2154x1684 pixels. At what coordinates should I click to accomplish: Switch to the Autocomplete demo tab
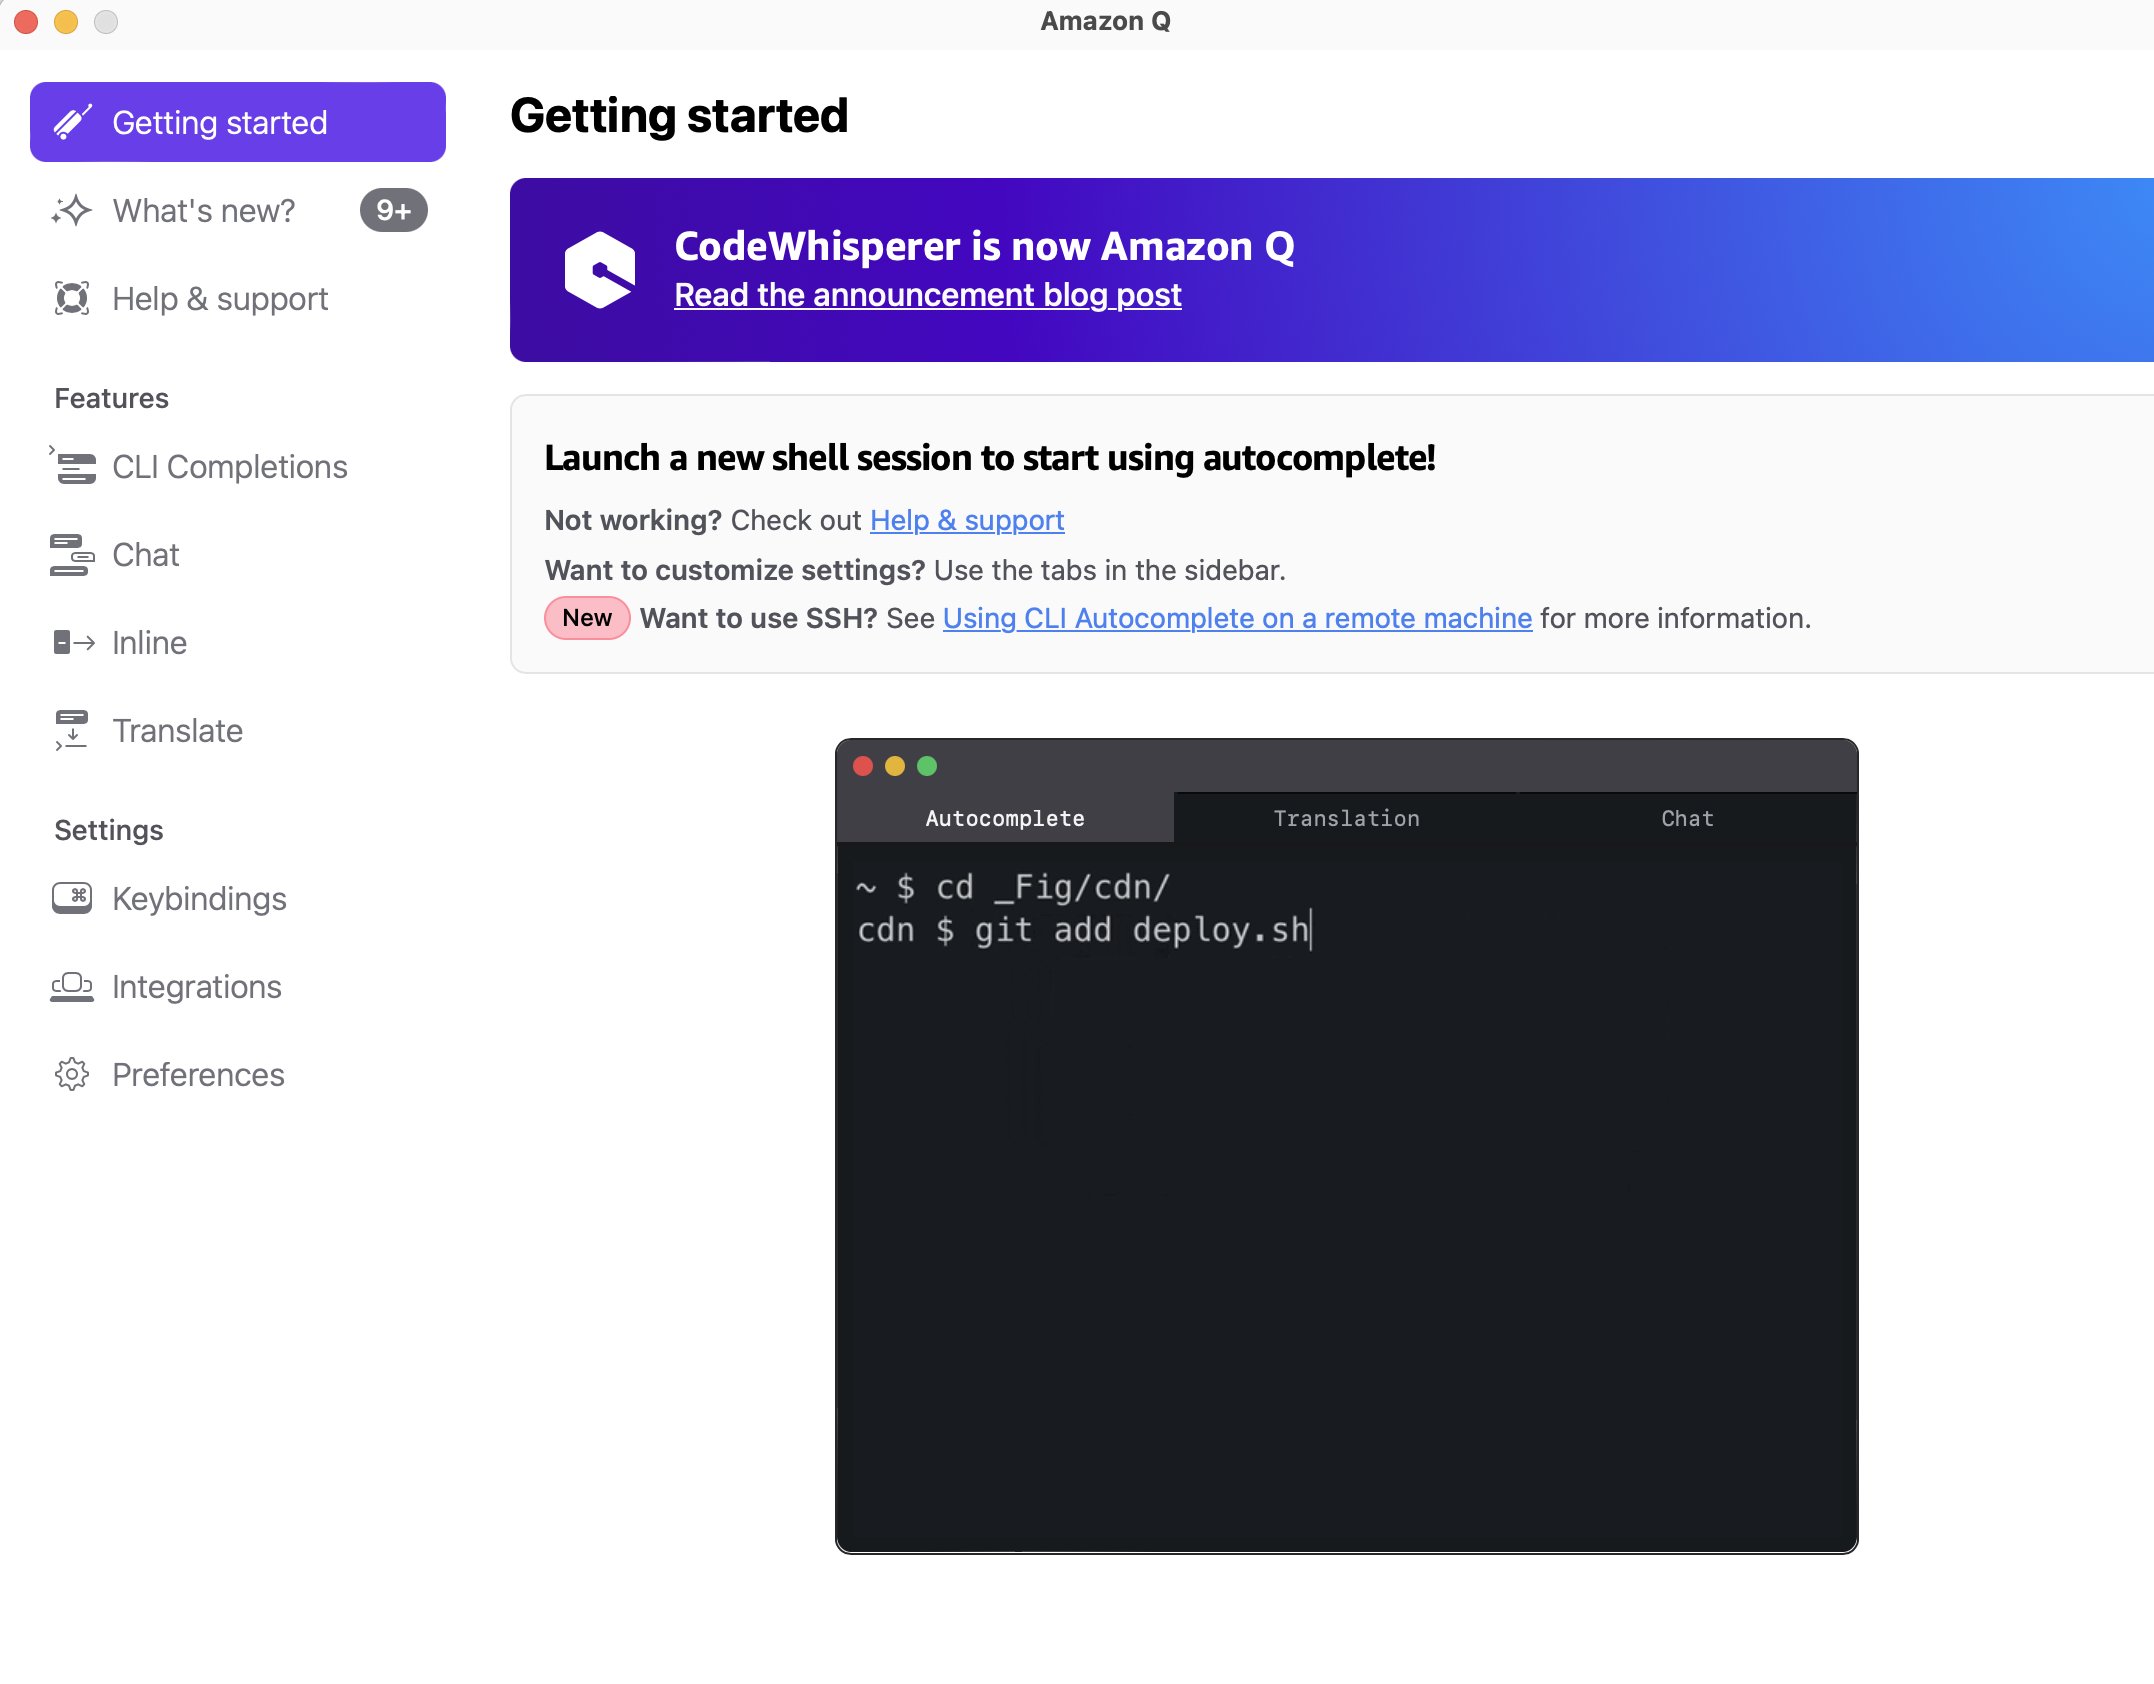[x=1005, y=818]
